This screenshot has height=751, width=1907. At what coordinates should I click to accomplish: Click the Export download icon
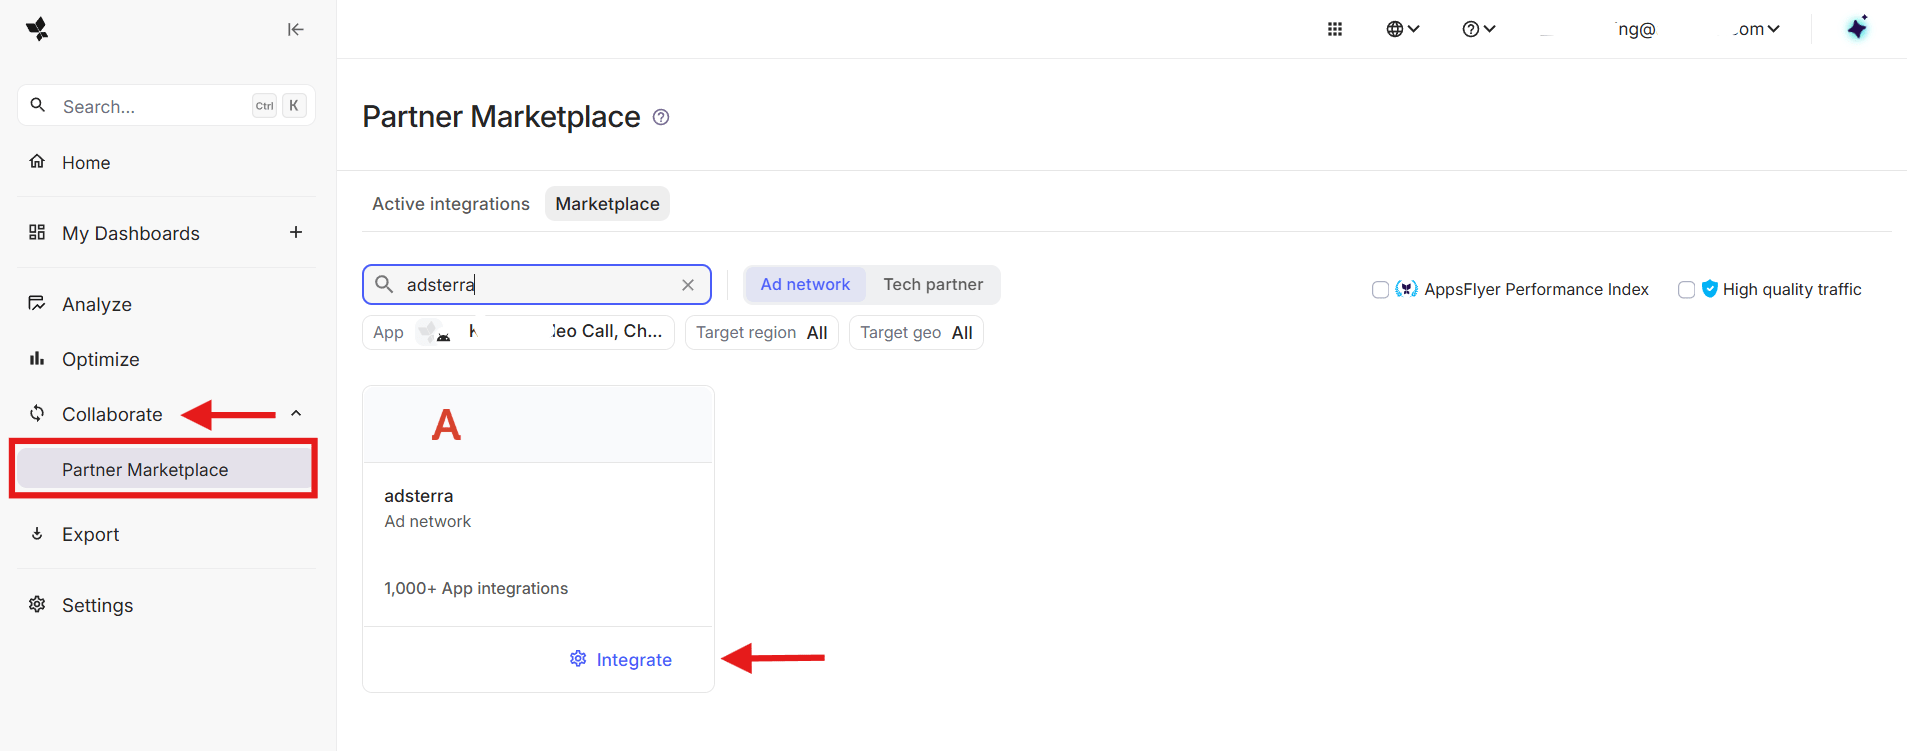pos(37,533)
